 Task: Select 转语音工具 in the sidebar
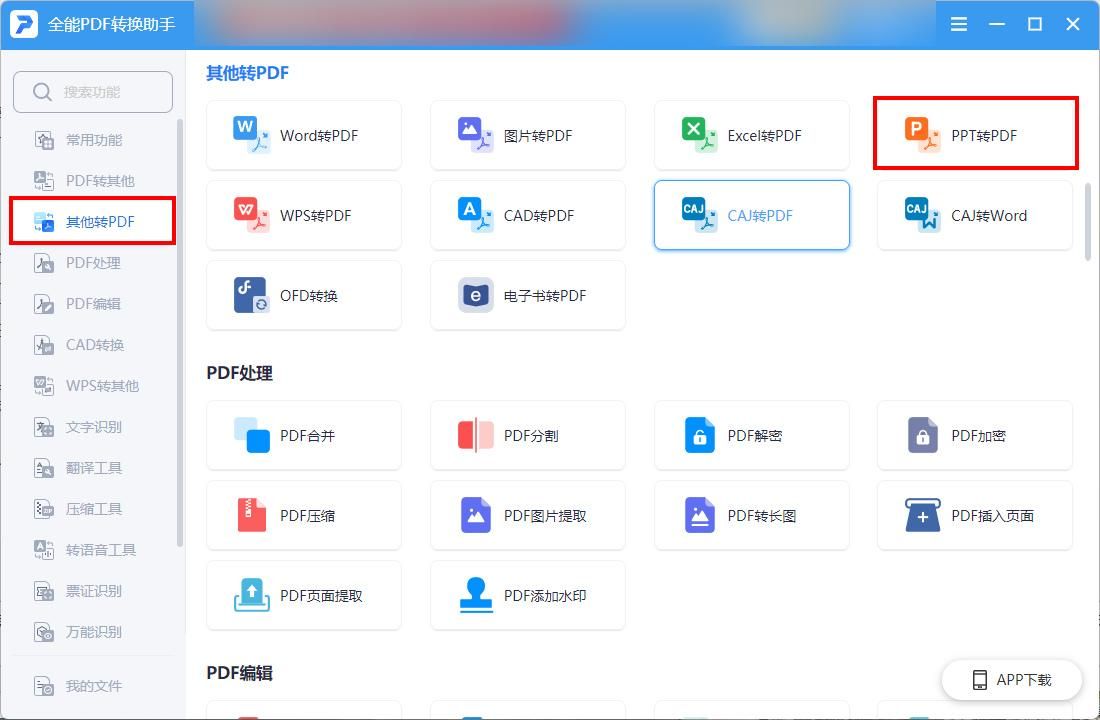(x=93, y=550)
